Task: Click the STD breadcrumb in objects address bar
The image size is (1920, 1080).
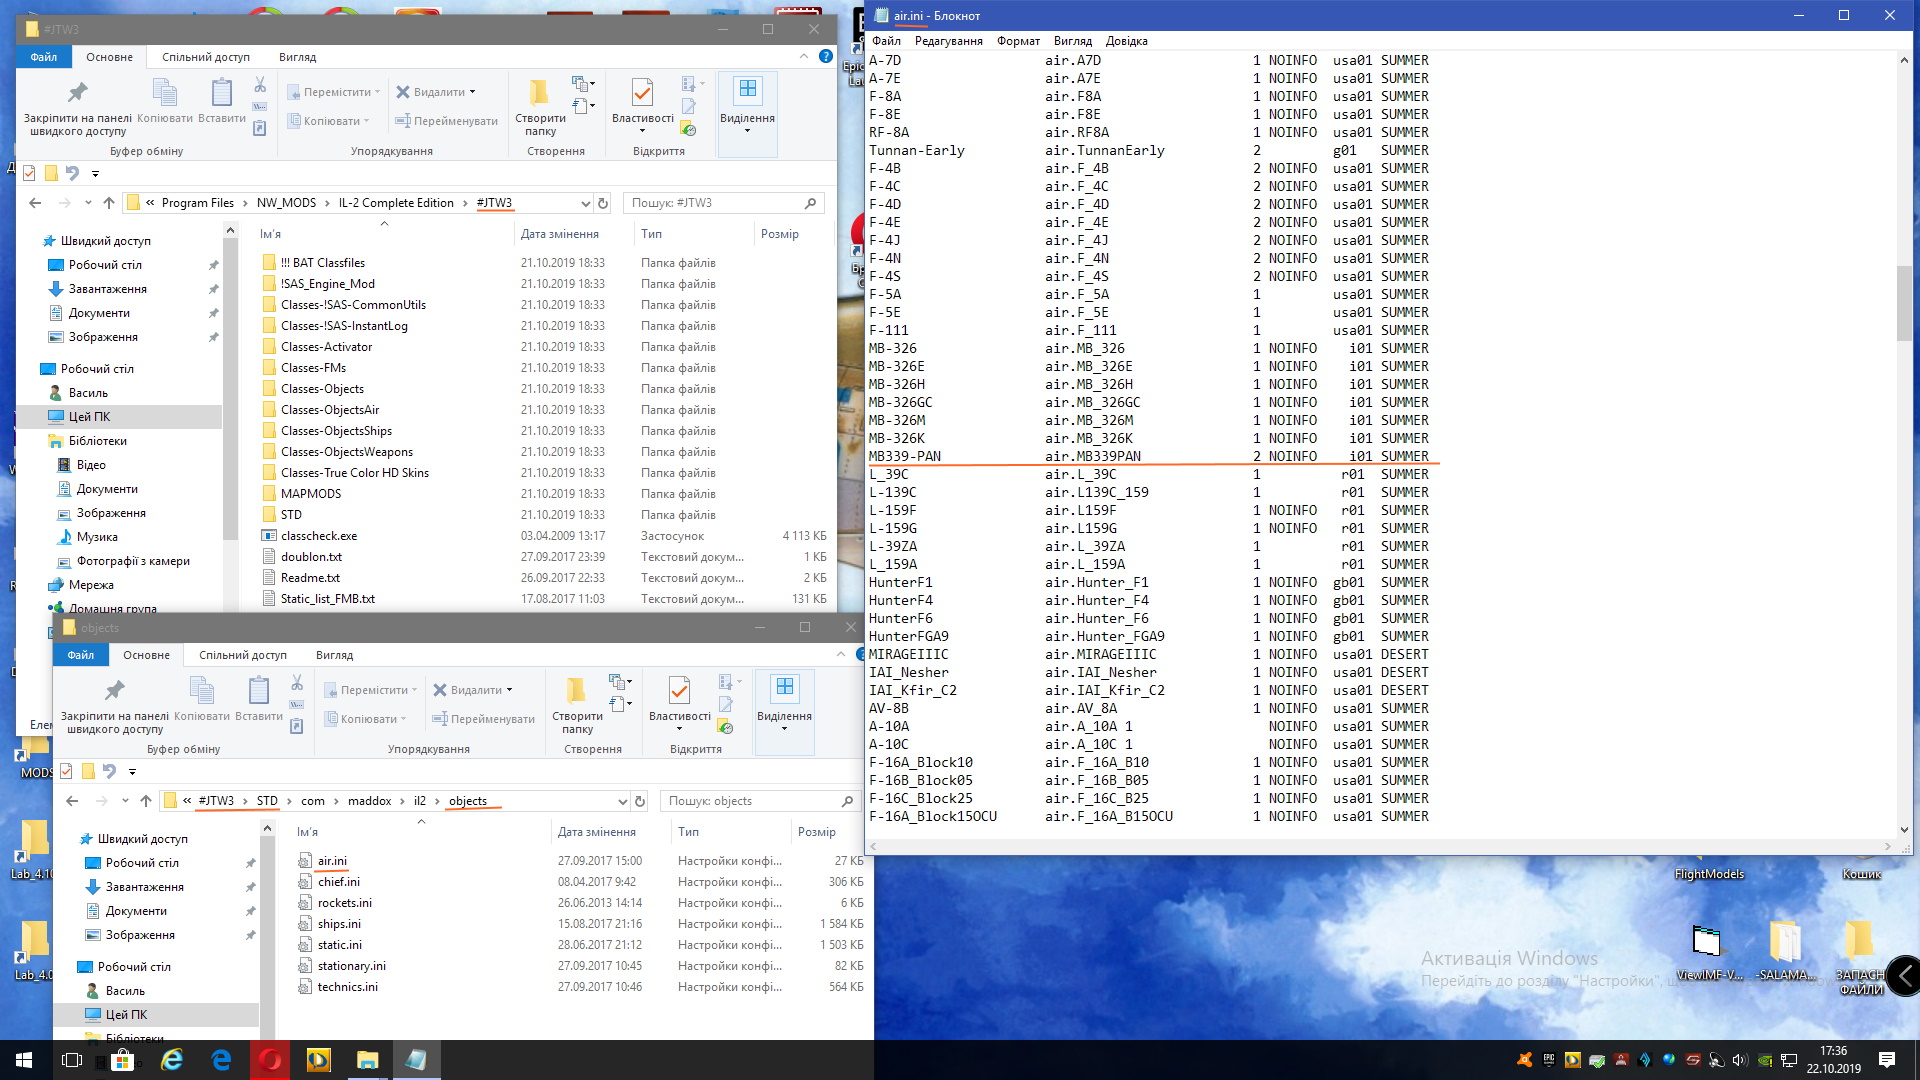Action: (267, 801)
